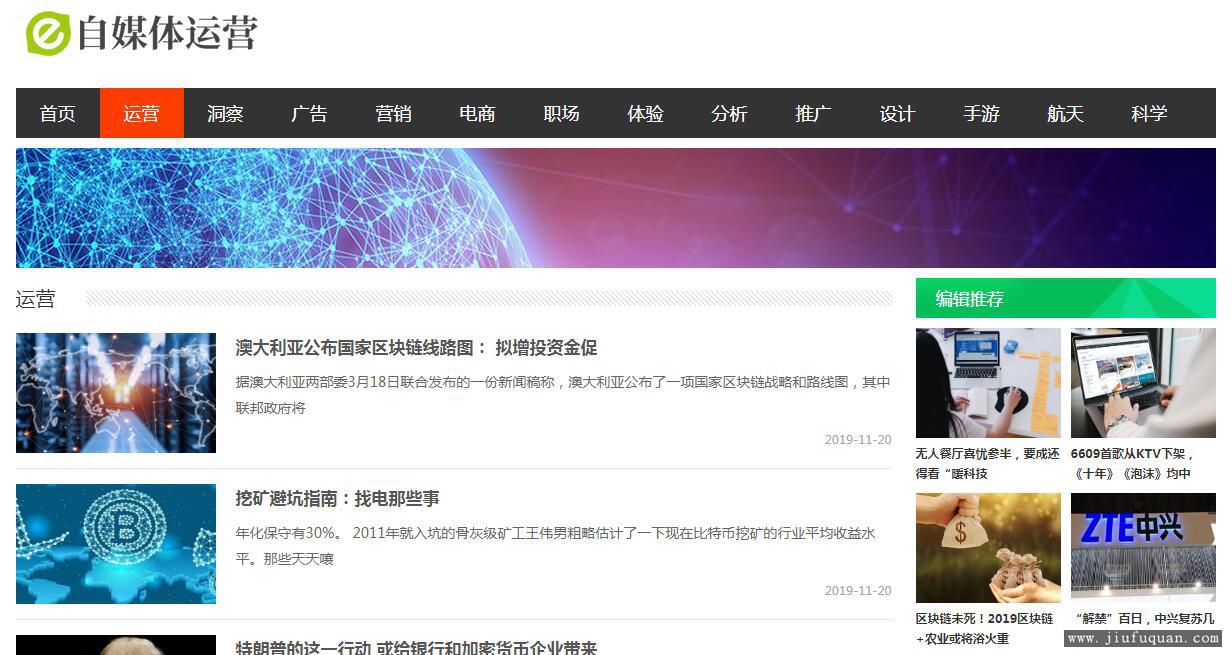This screenshot has width=1232, height=655.
Task: Go to the 洞察 section
Action: tap(226, 113)
